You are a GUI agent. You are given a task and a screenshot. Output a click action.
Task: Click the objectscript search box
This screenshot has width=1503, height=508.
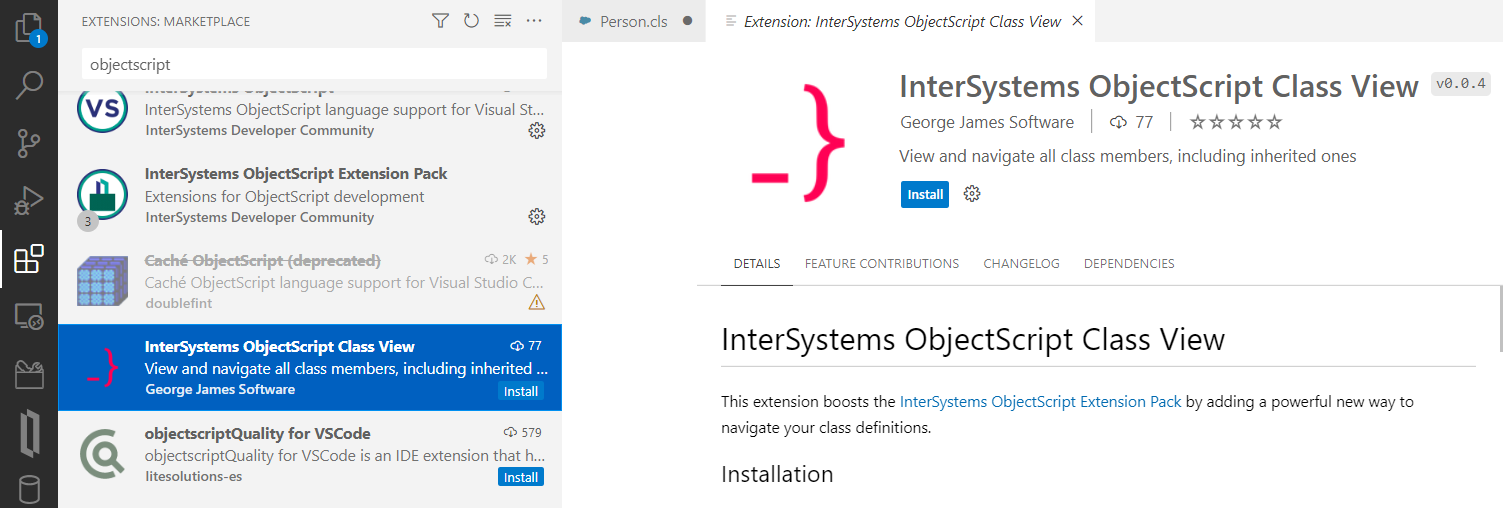point(314,64)
